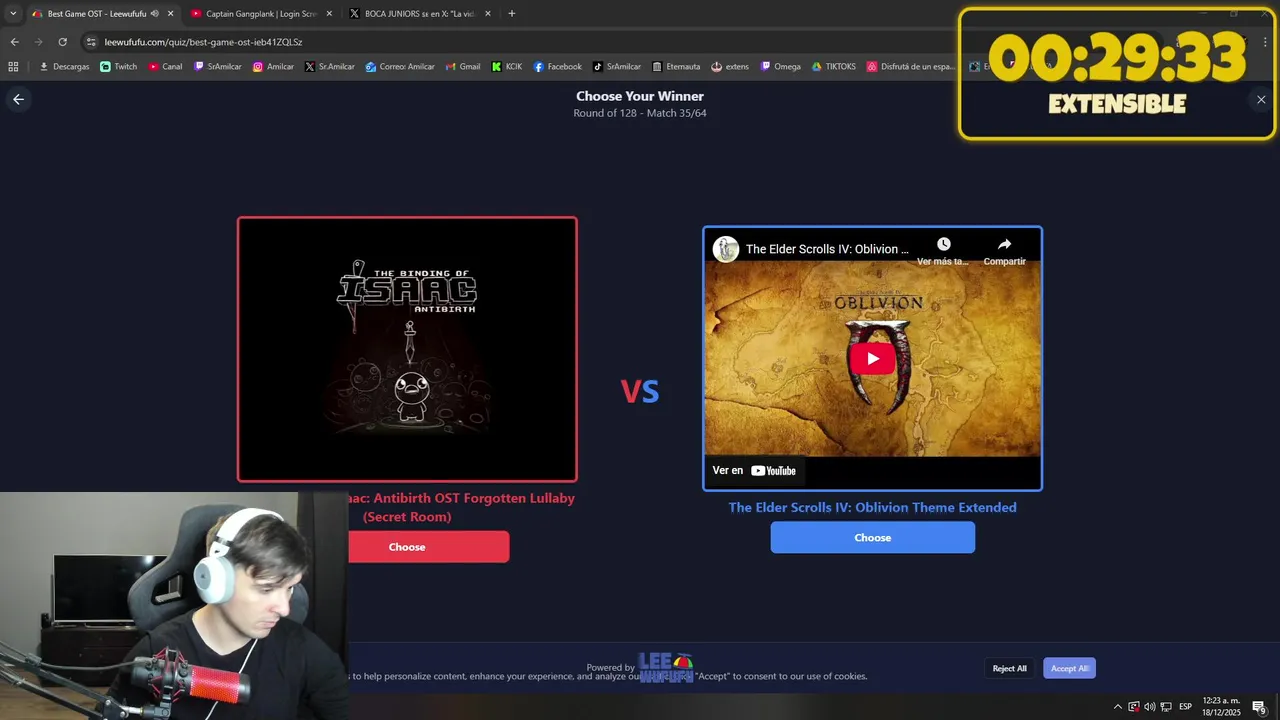Open the Correo: Amilcar bookmark
This screenshot has height=720, width=1280.
(400, 67)
